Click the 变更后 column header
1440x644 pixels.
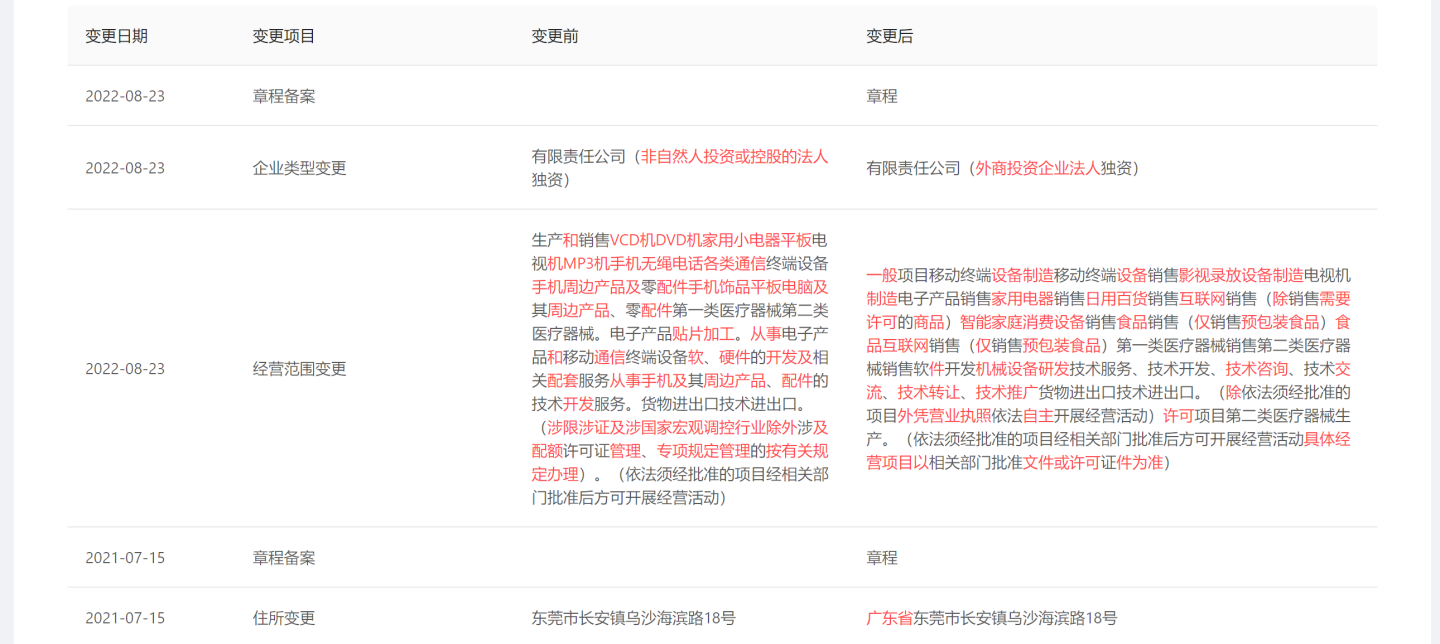[890, 36]
